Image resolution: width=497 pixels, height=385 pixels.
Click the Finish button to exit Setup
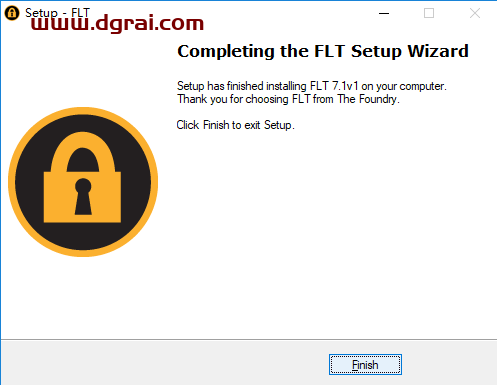[365, 365]
